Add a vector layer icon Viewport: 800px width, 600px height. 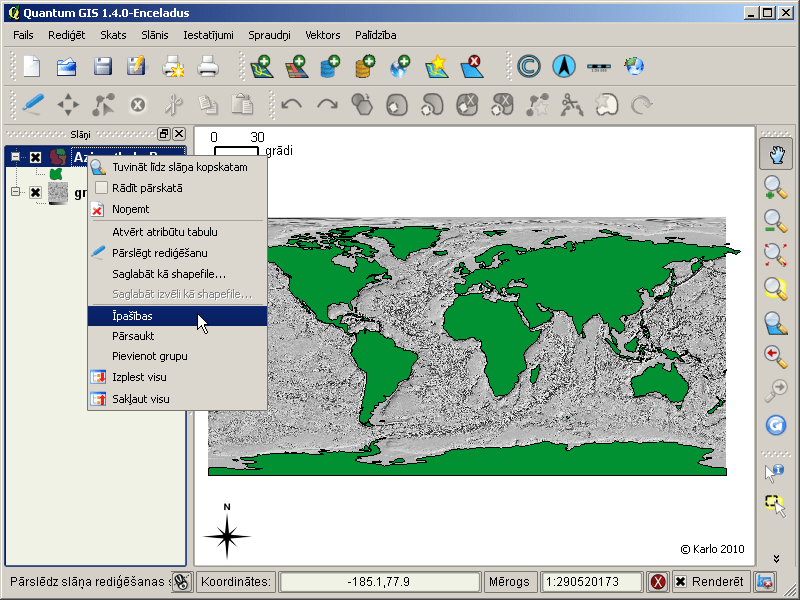(x=262, y=66)
